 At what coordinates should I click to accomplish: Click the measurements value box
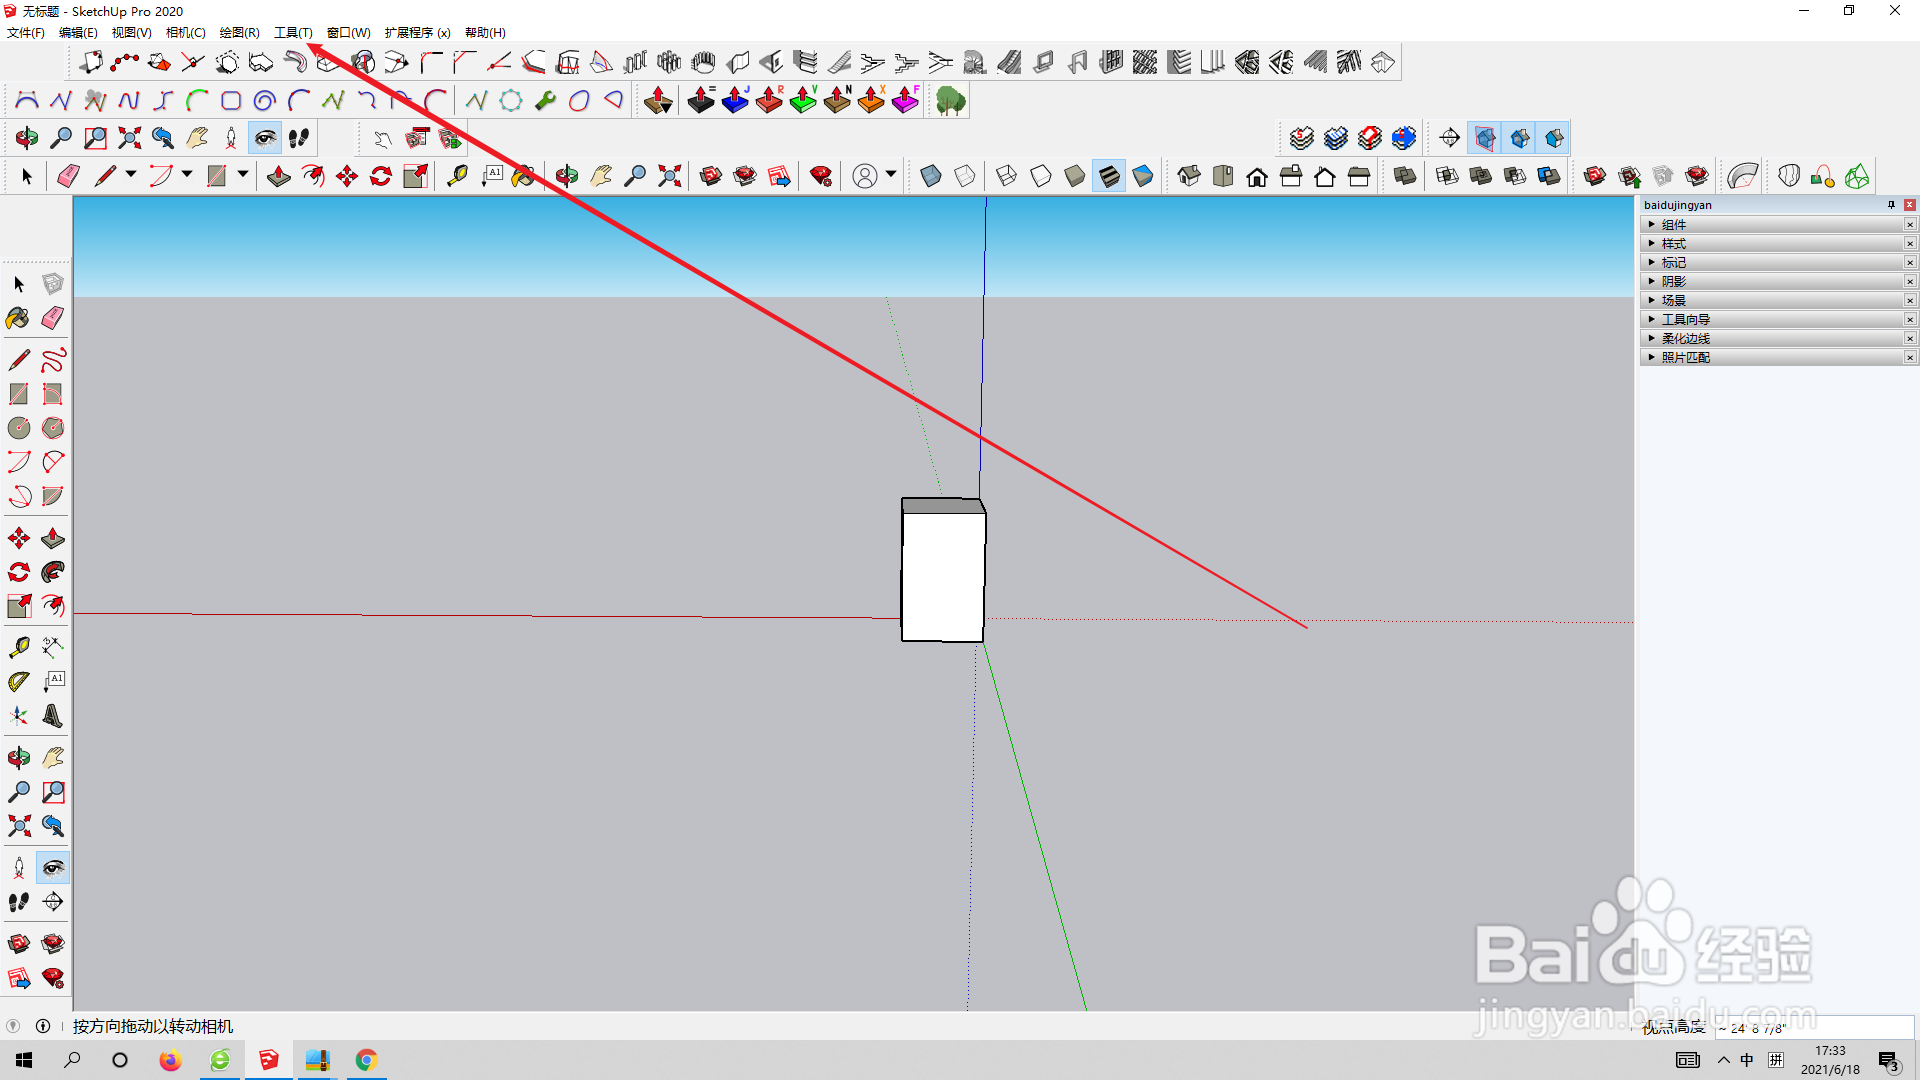(x=1814, y=1028)
